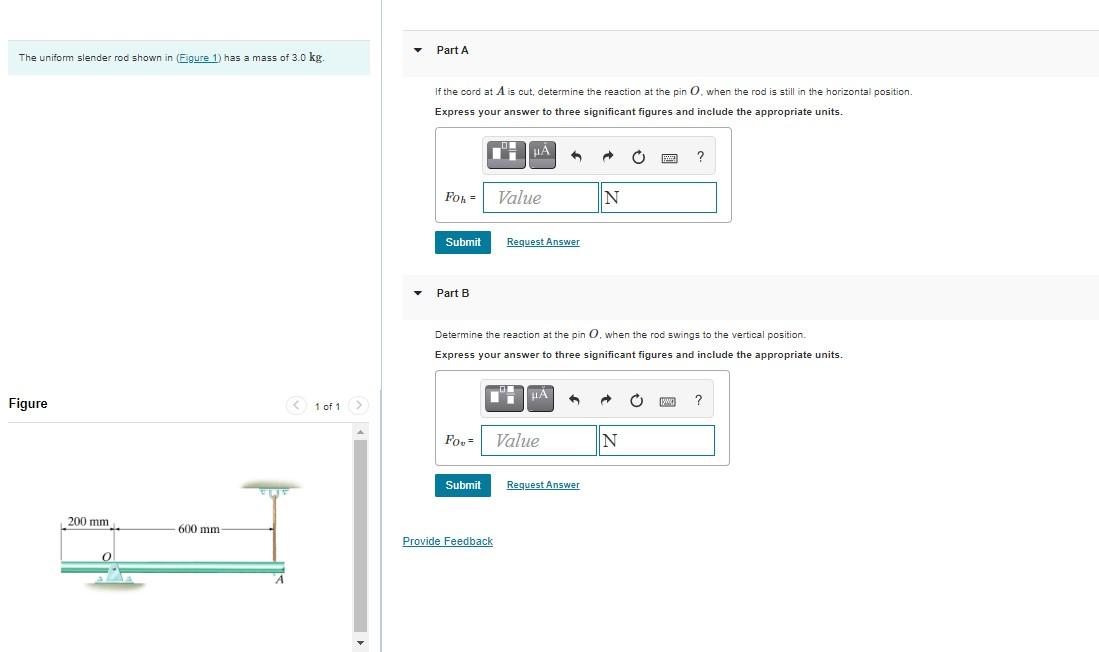
Task: Go to the previous figure arrow
Action: (296, 405)
